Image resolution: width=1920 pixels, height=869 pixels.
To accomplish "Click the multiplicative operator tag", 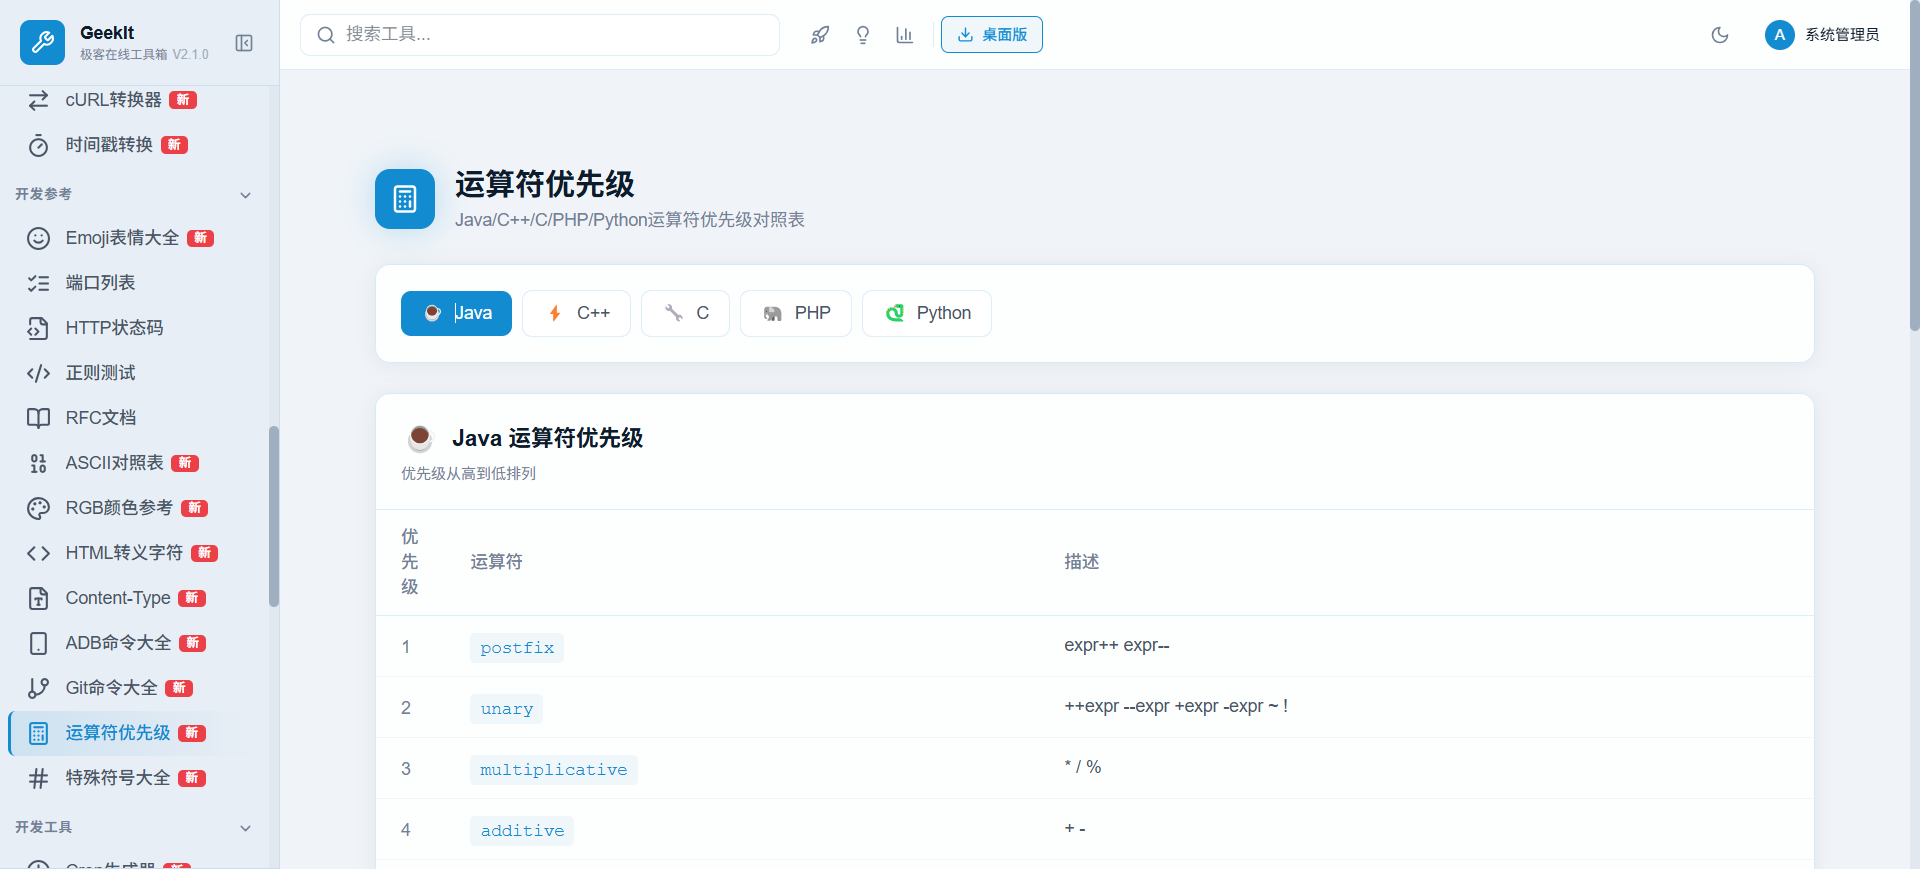I will [x=554, y=770].
